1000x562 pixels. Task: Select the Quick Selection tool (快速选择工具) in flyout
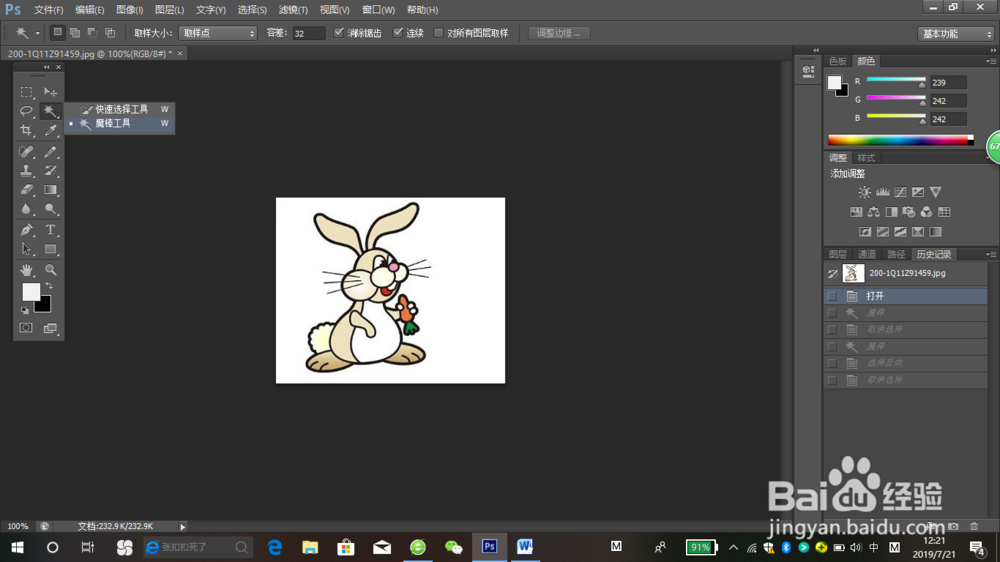(x=121, y=109)
